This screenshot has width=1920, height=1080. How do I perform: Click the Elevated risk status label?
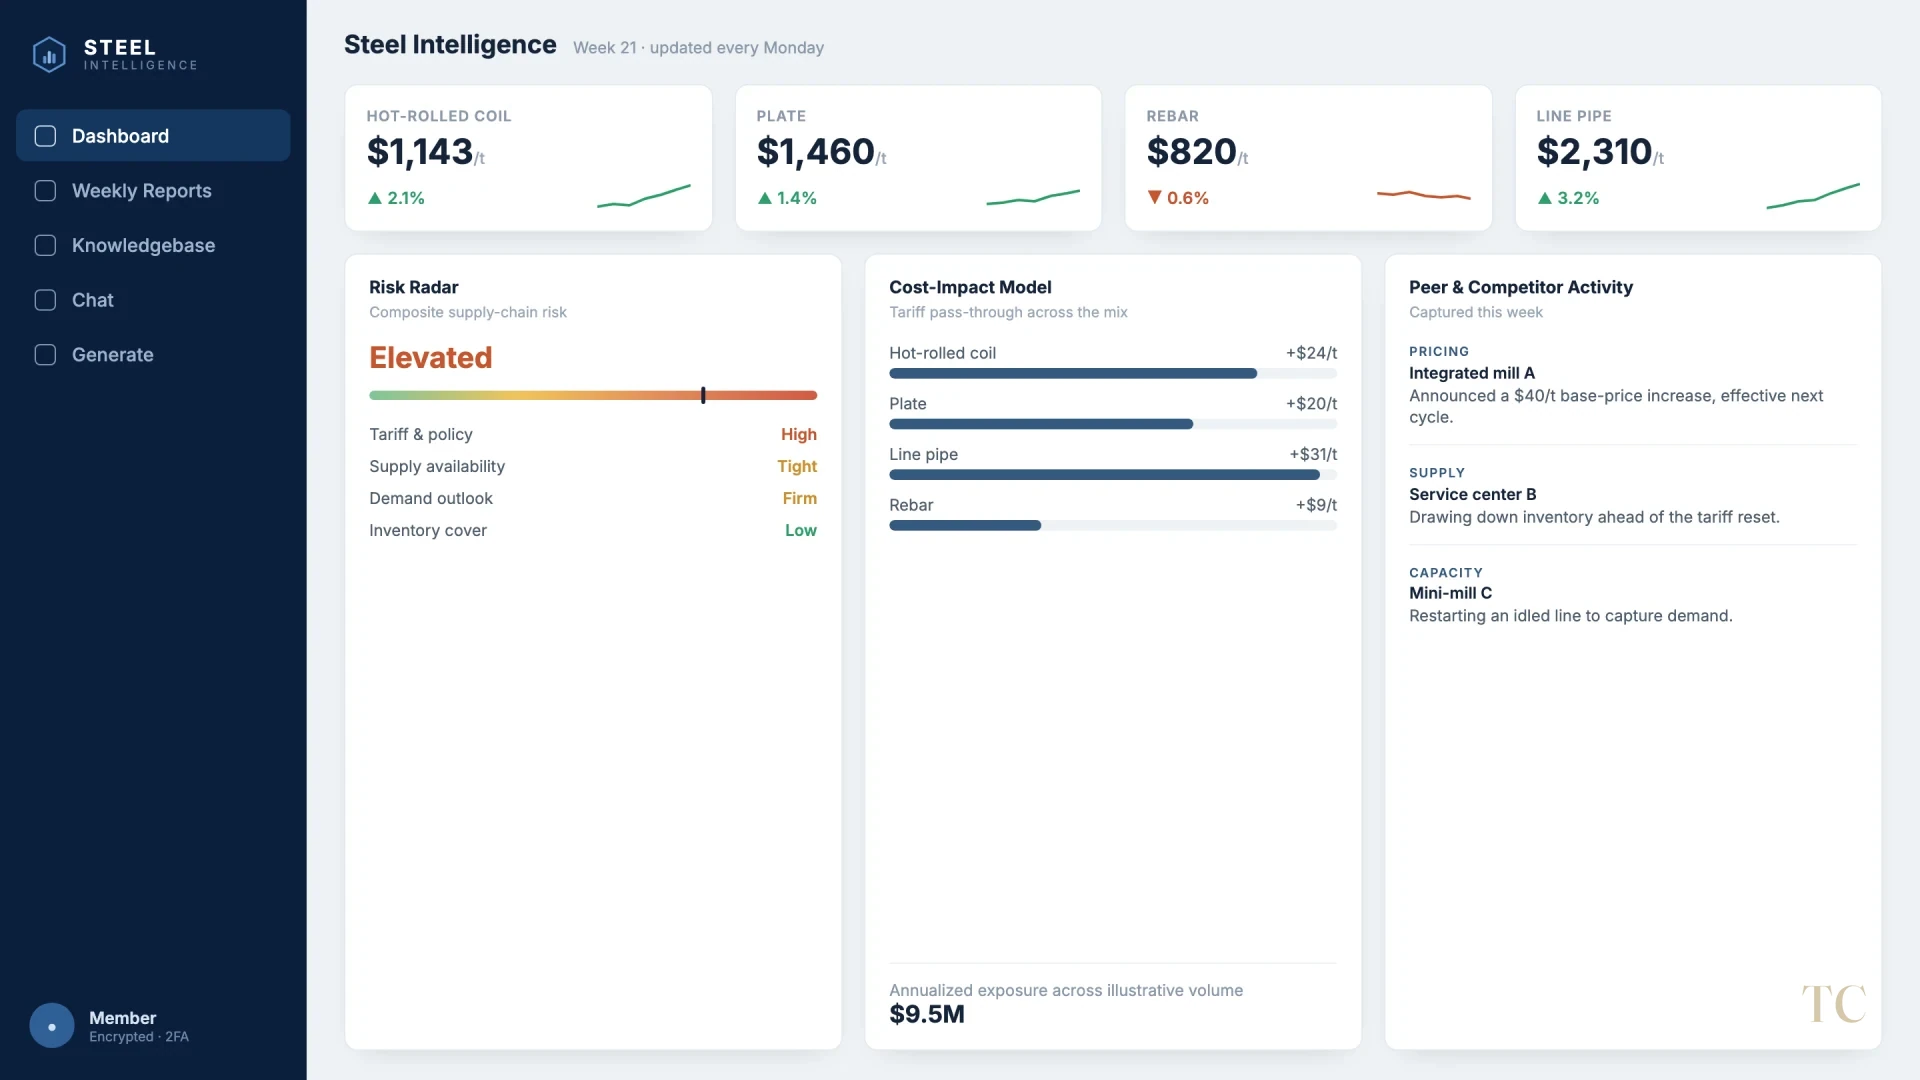tap(431, 358)
